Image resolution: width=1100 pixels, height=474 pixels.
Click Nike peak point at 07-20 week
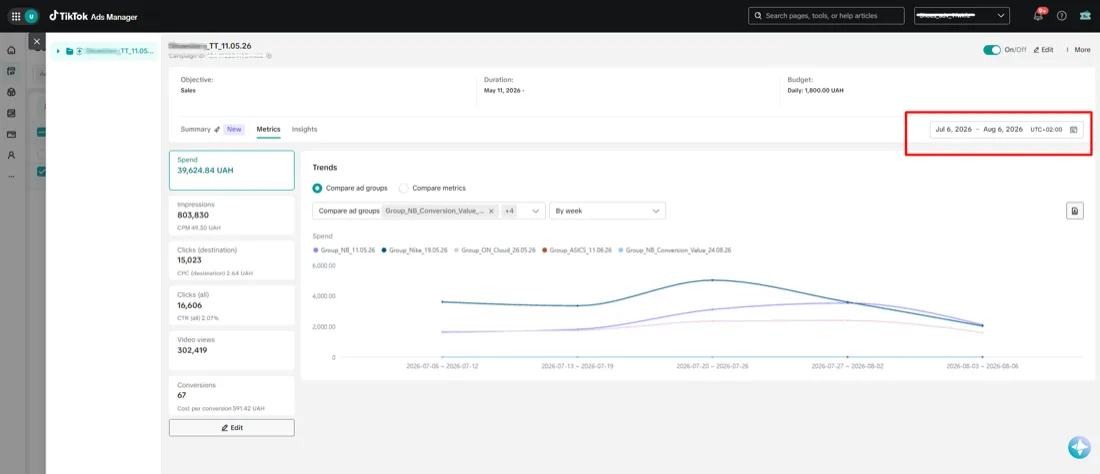point(712,280)
